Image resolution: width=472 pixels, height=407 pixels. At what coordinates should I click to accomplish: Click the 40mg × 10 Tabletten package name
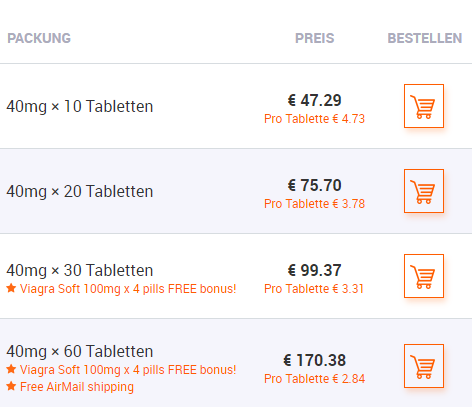[x=80, y=107]
